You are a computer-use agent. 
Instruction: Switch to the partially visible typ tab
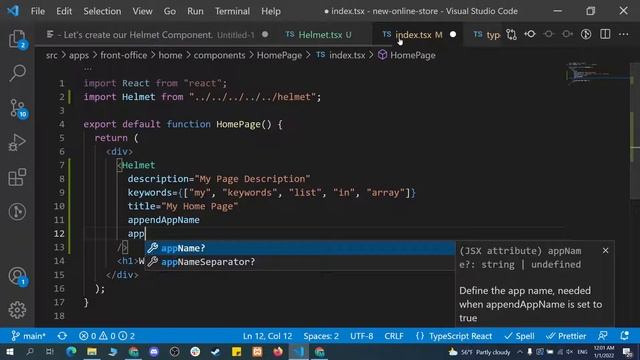(487, 35)
